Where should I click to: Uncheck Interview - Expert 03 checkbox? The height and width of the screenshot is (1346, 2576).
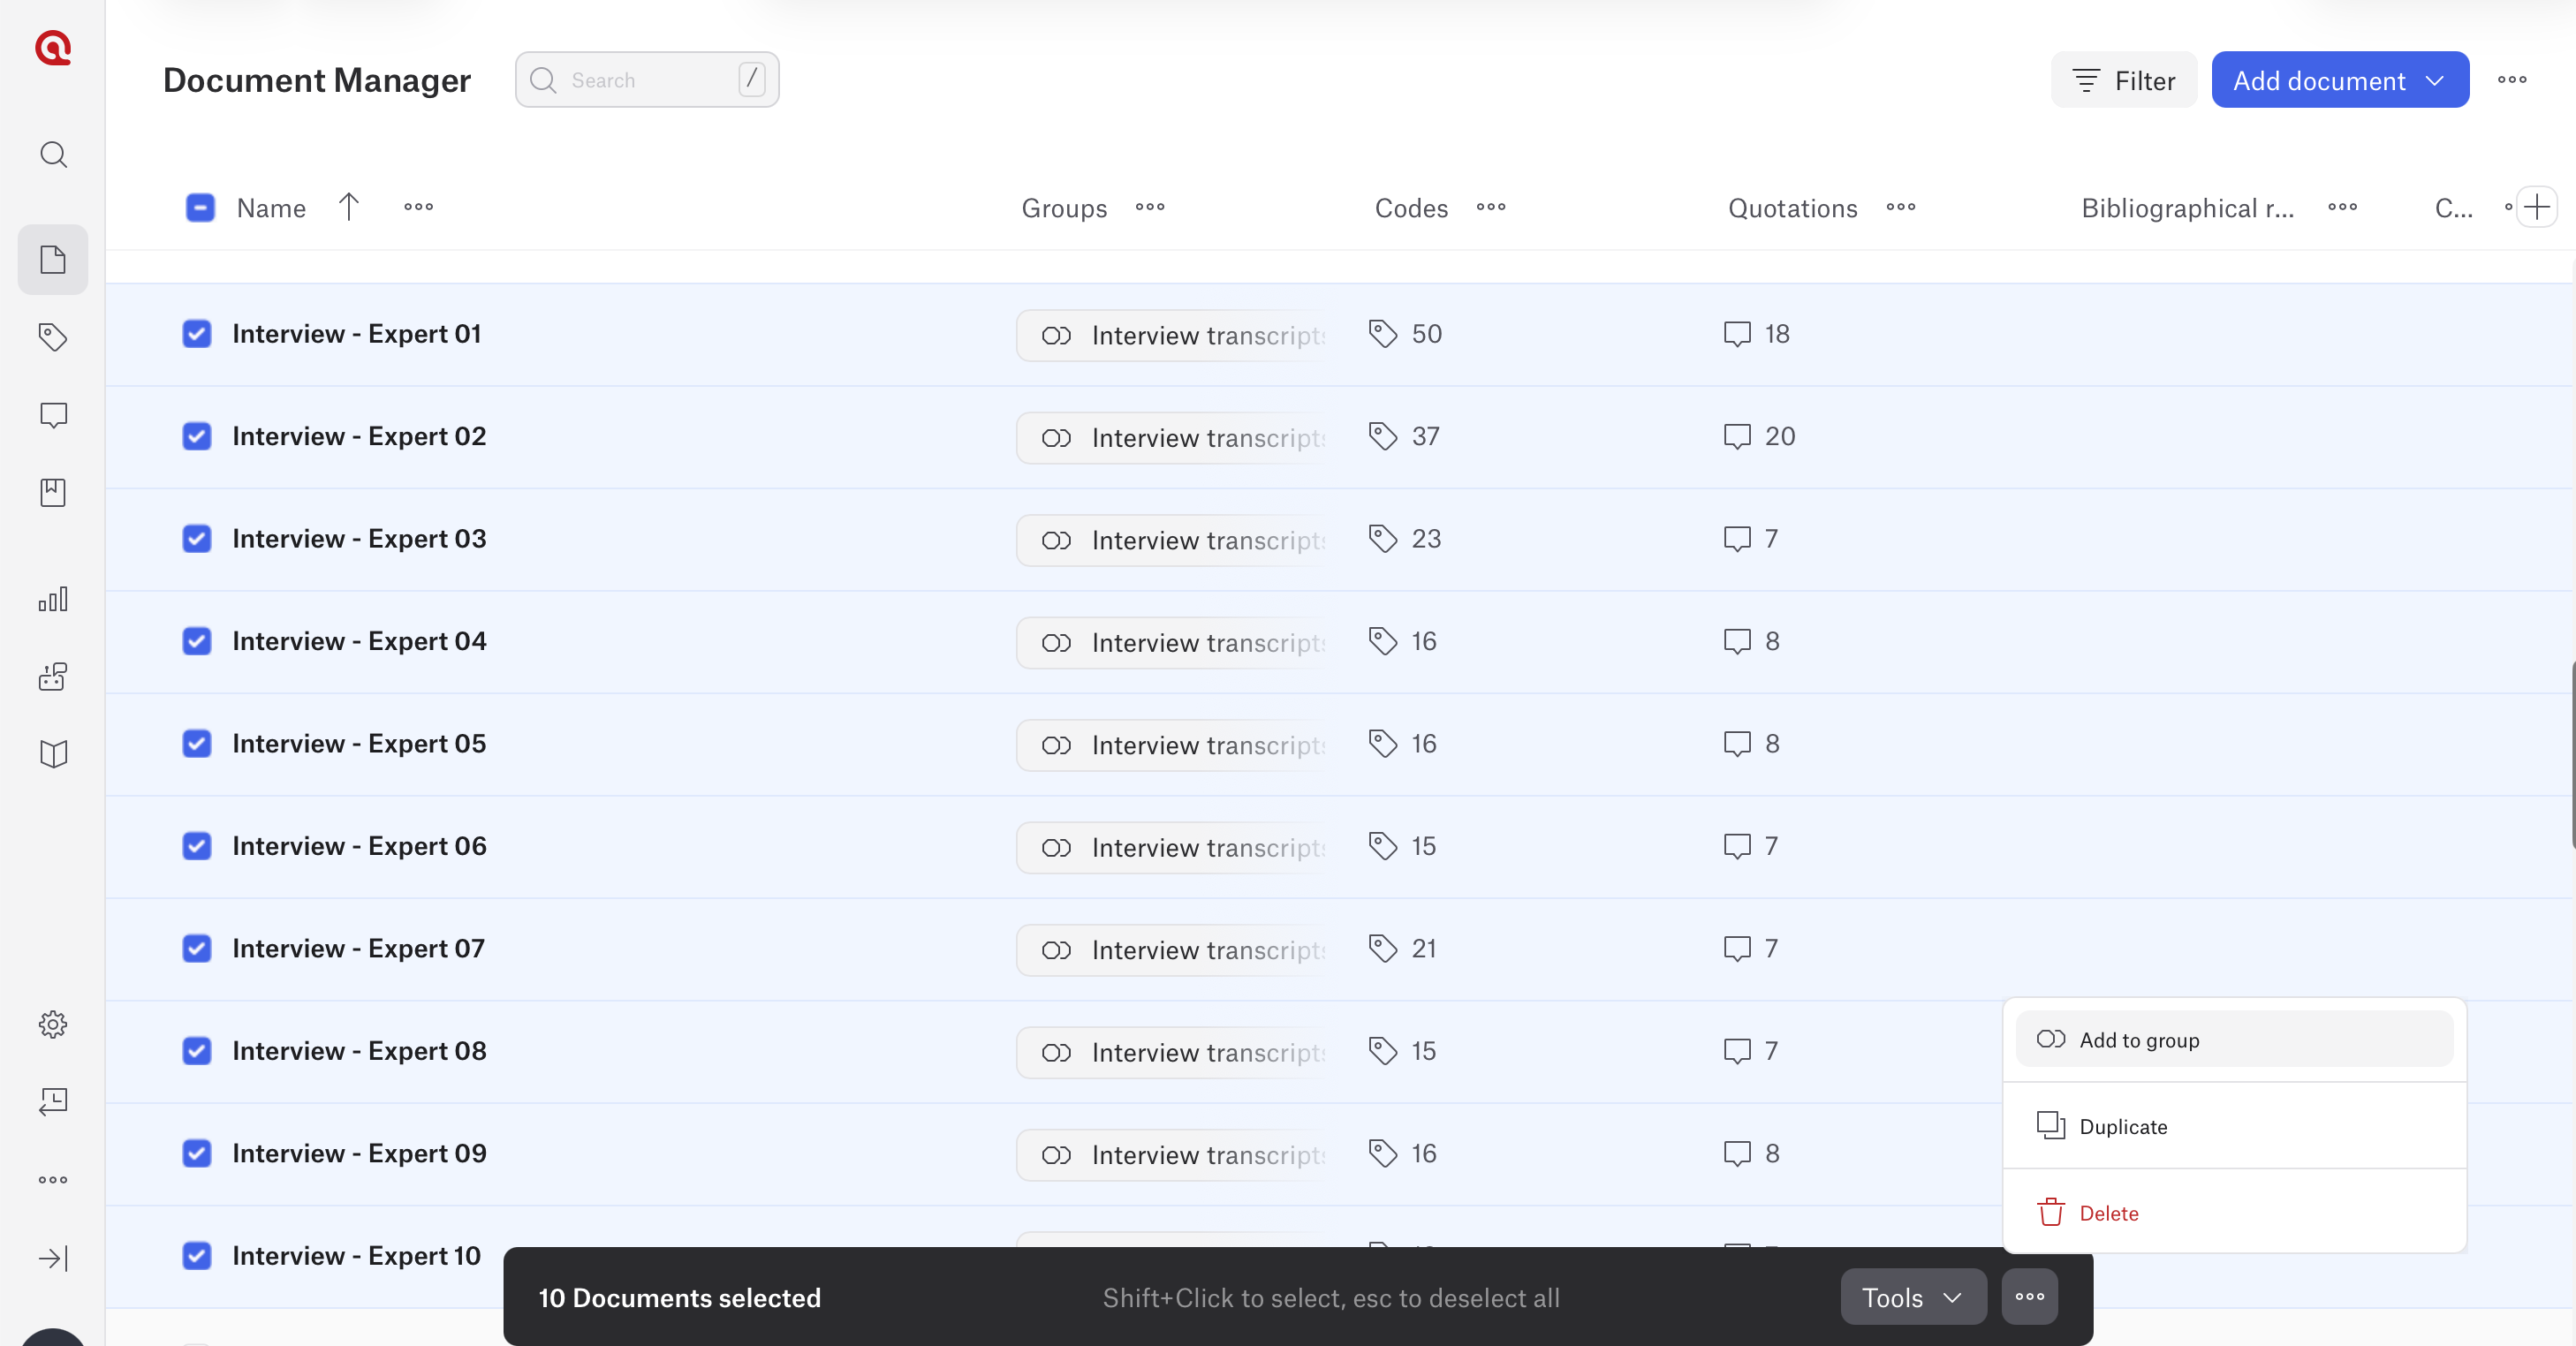point(197,539)
